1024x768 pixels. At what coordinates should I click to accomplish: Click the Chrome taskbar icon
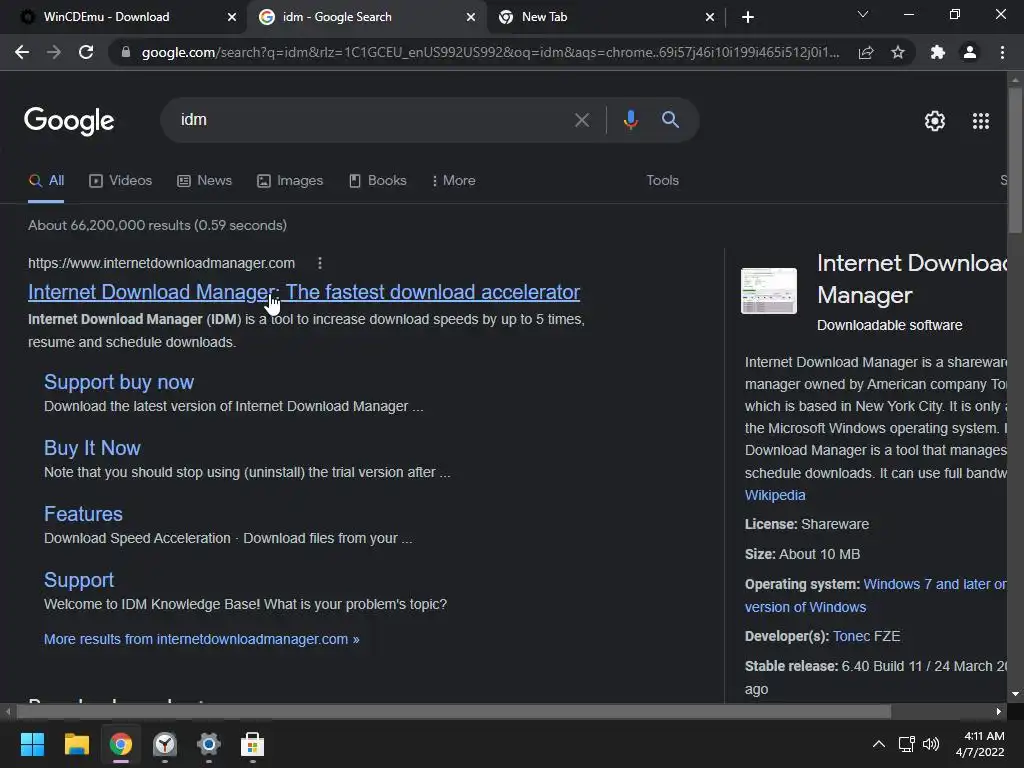121,744
